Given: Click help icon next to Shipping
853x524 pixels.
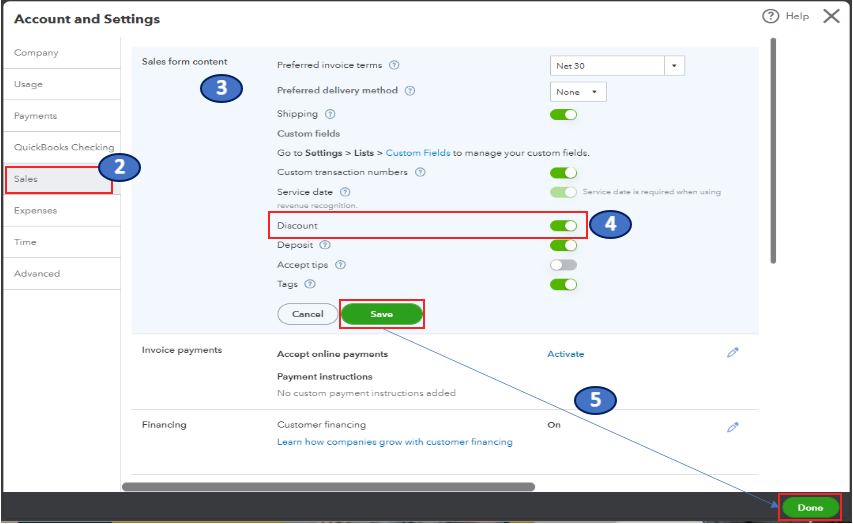Looking at the screenshot, I should (330, 114).
